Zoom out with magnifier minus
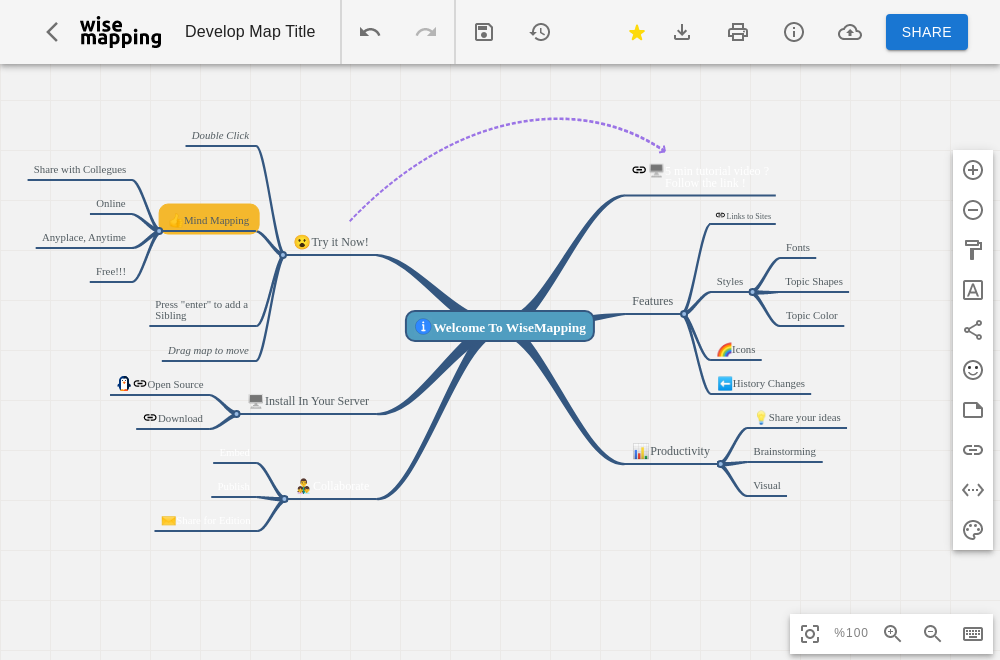 pyautogui.click(x=932, y=633)
